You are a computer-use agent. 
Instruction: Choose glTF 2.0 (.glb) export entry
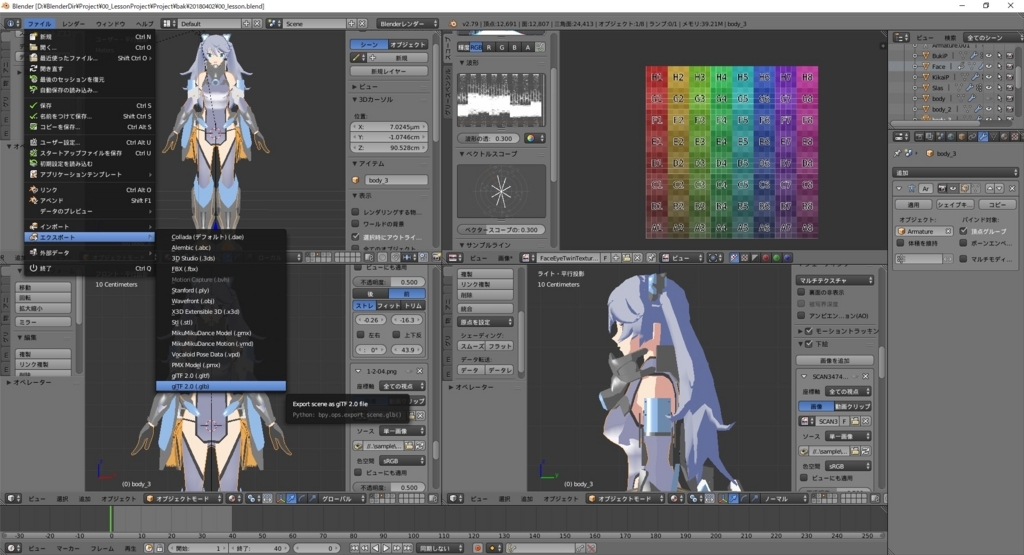[221, 387]
